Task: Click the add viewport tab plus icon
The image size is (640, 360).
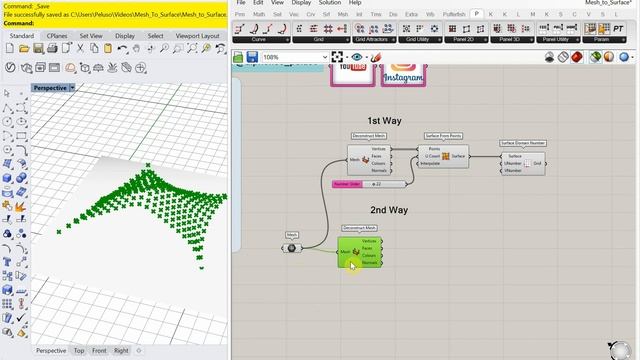Action: 138,351
